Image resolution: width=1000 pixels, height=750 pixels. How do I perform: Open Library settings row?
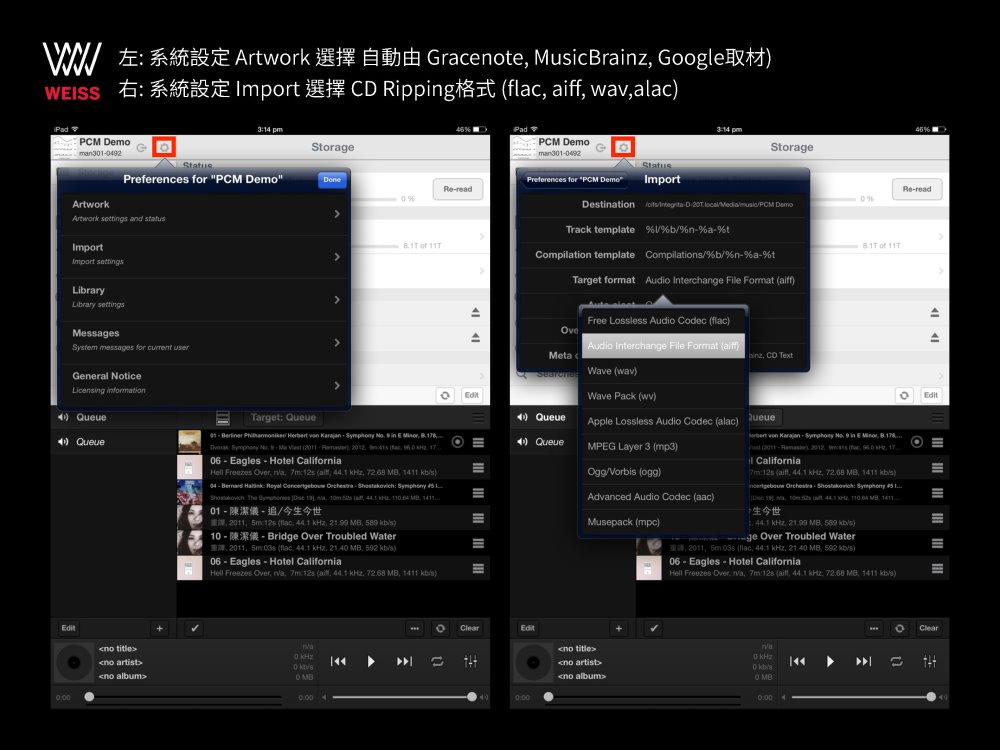point(203,299)
